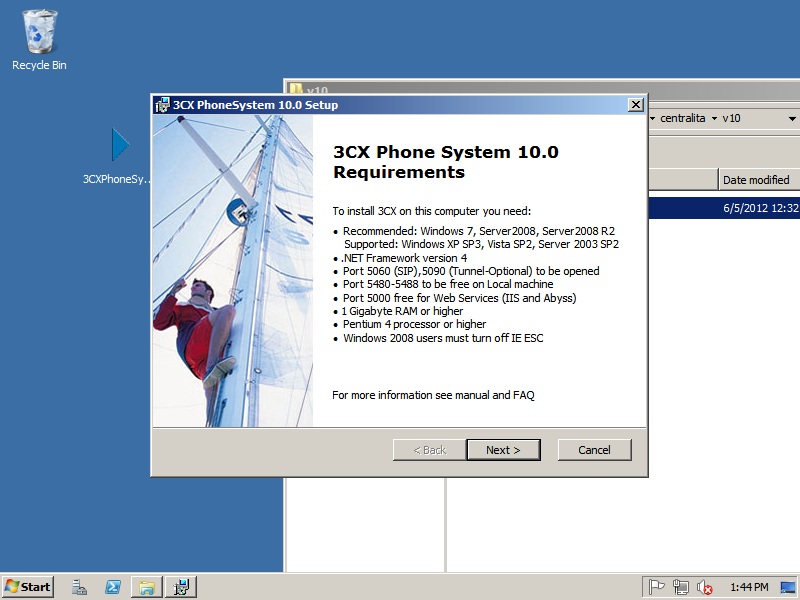Click the Server Manager taskbar icon
The width and height of the screenshot is (800, 600).
click(x=79, y=587)
